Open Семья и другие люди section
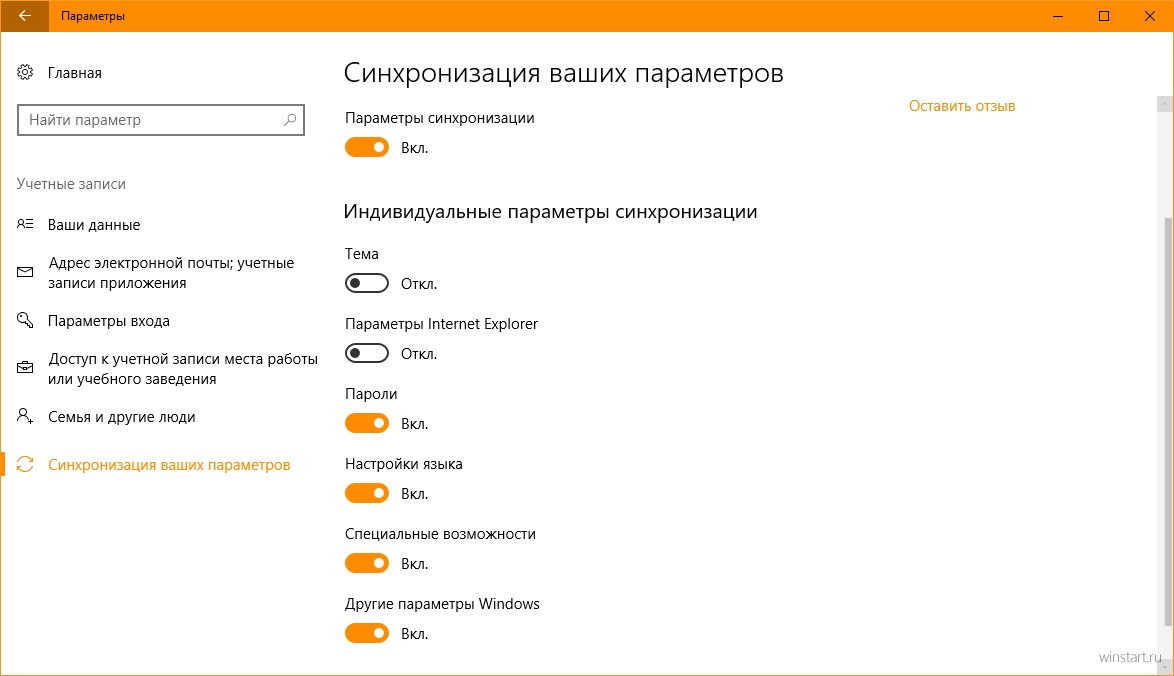Image resolution: width=1174 pixels, height=676 pixels. (x=121, y=417)
